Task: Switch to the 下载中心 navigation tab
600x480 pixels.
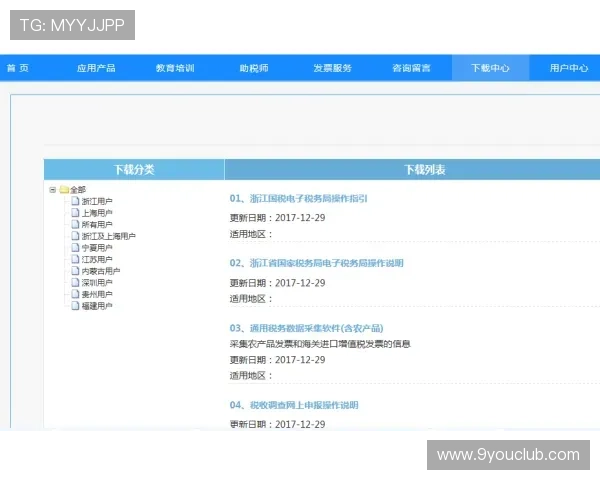Action: [x=490, y=68]
